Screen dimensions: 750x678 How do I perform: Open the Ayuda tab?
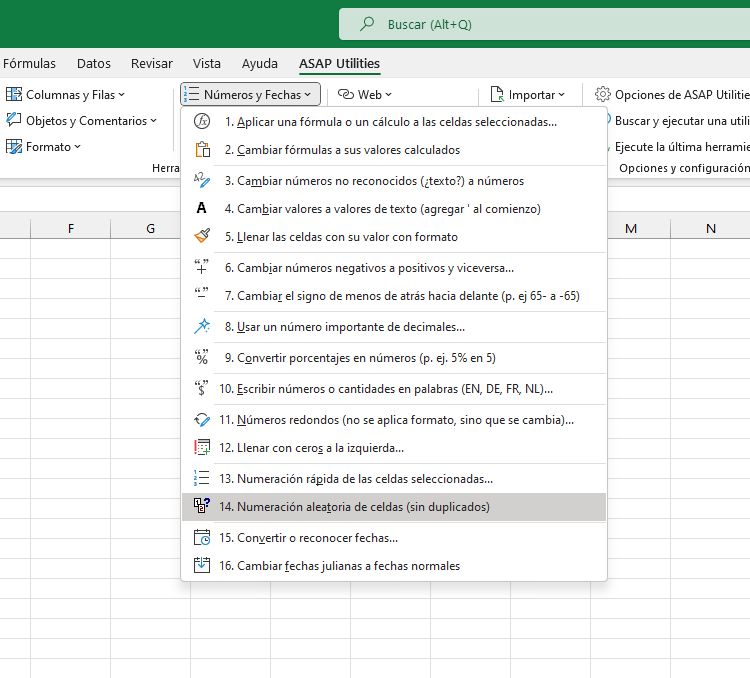coord(260,63)
